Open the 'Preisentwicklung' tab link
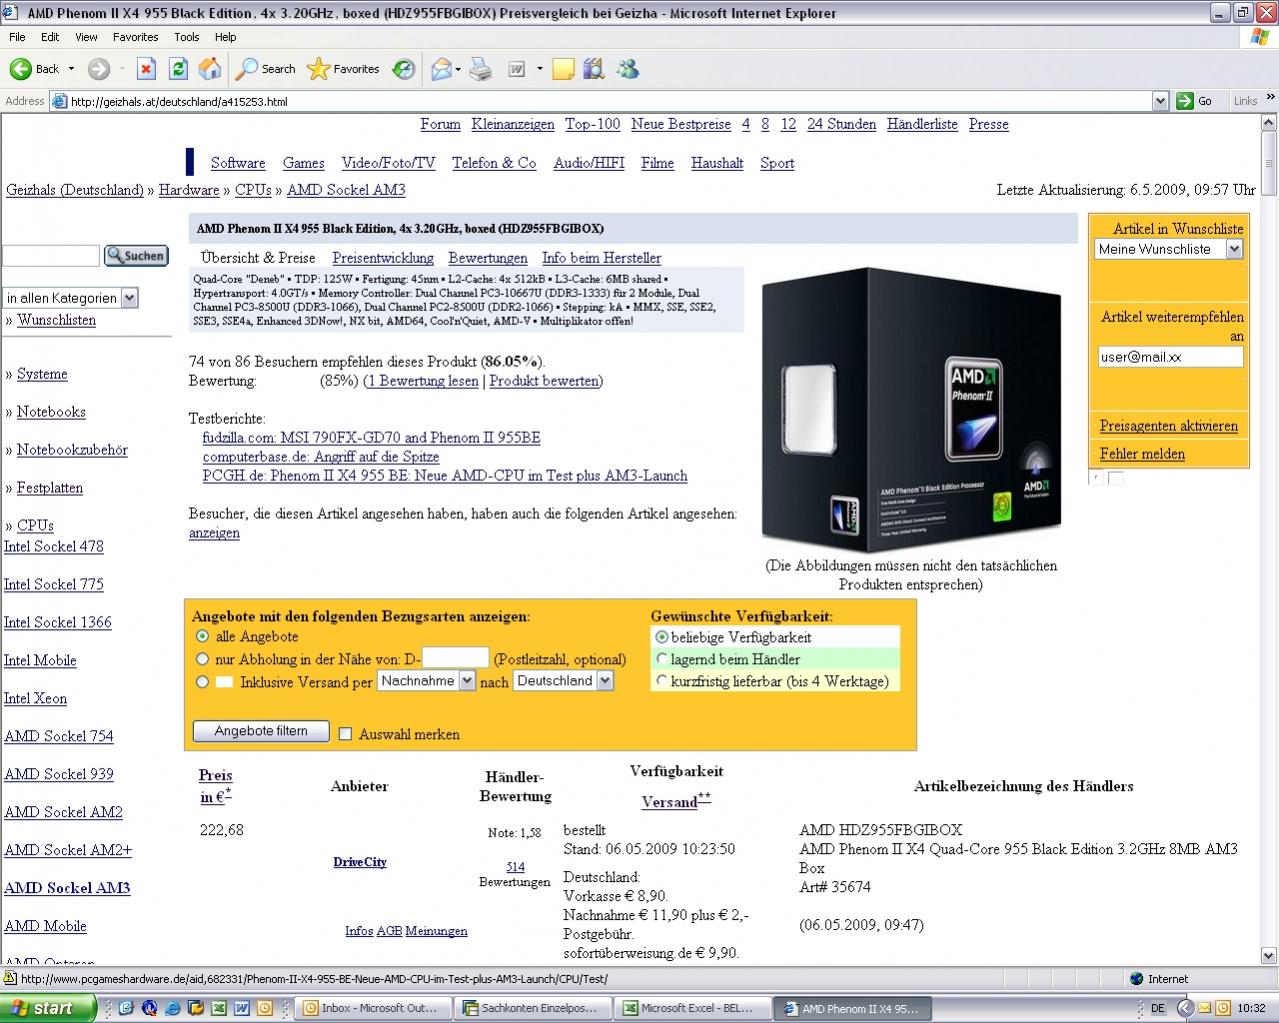This screenshot has width=1279, height=1023. coord(383,258)
